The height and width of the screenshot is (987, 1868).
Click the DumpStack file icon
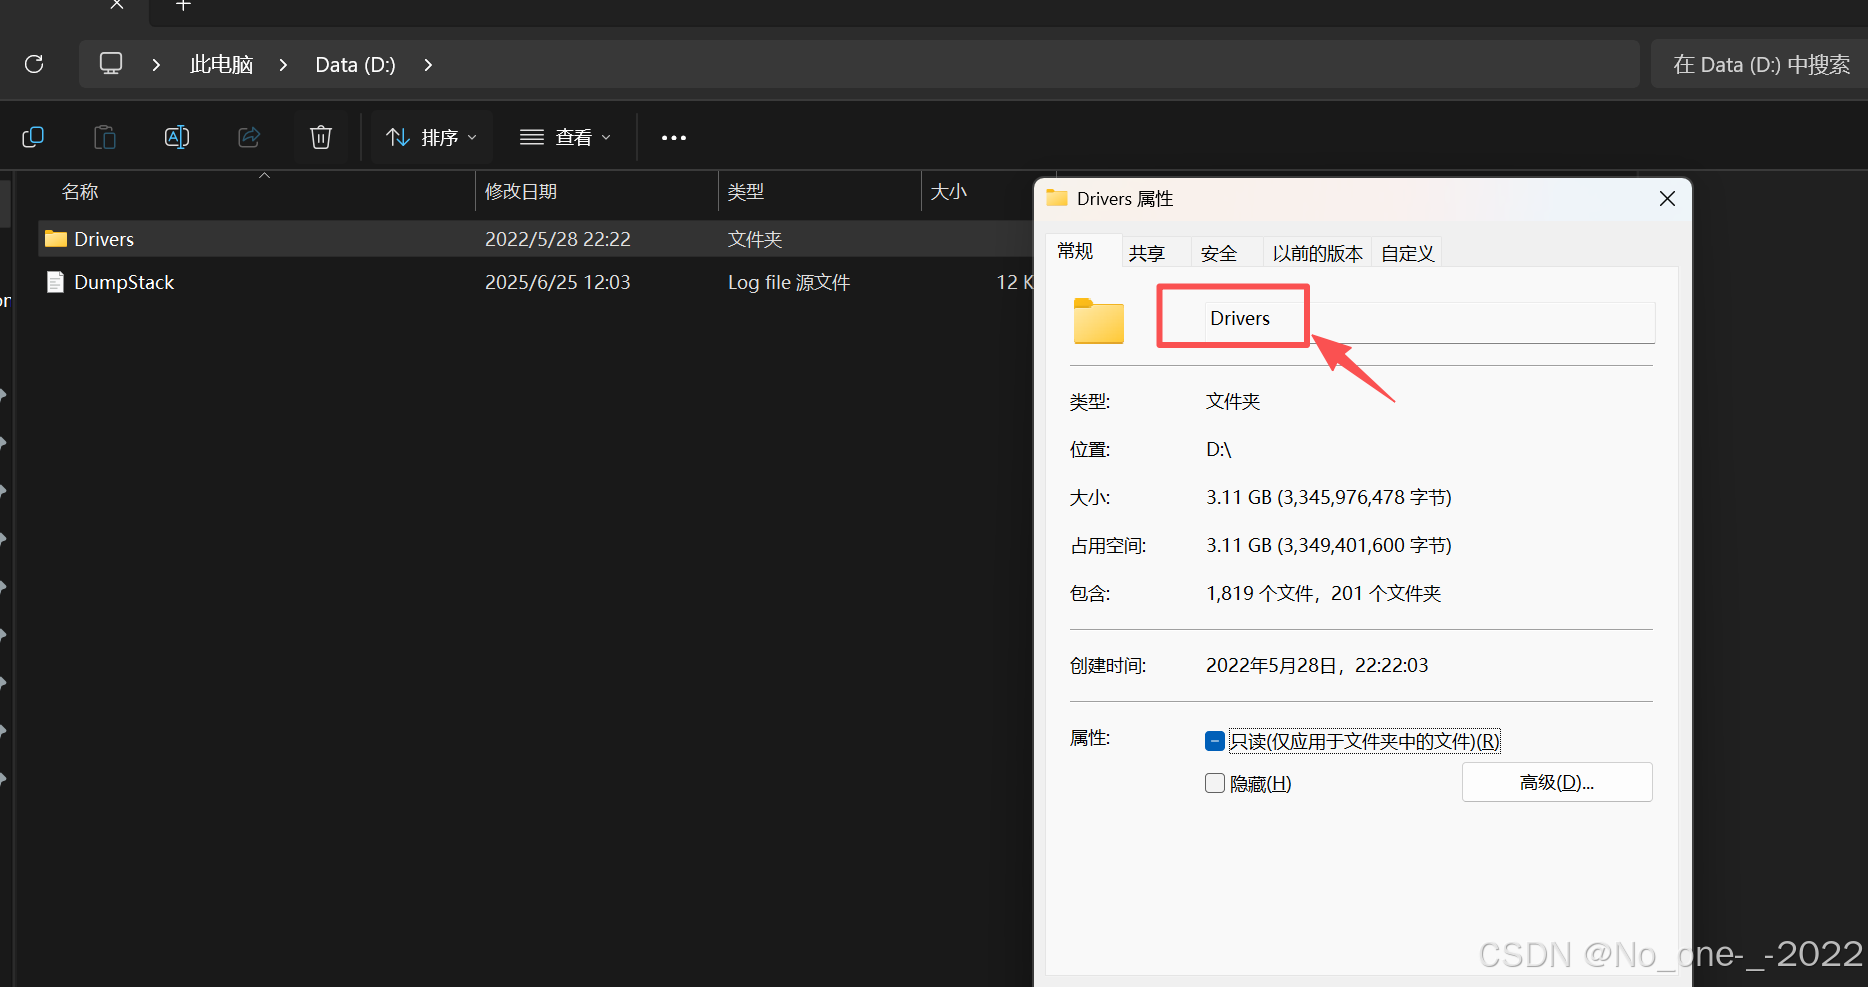point(56,282)
